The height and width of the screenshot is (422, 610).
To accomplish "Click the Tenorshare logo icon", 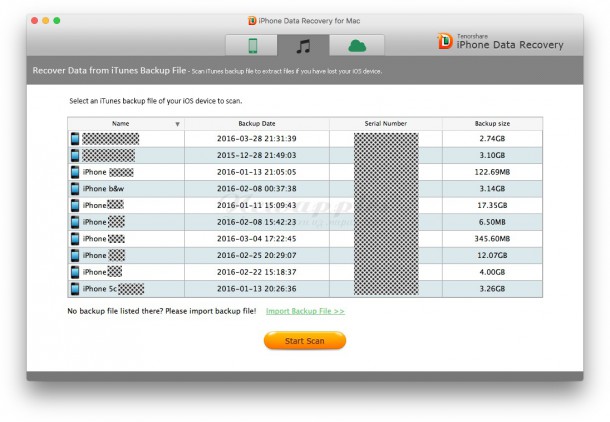I will click(445, 41).
